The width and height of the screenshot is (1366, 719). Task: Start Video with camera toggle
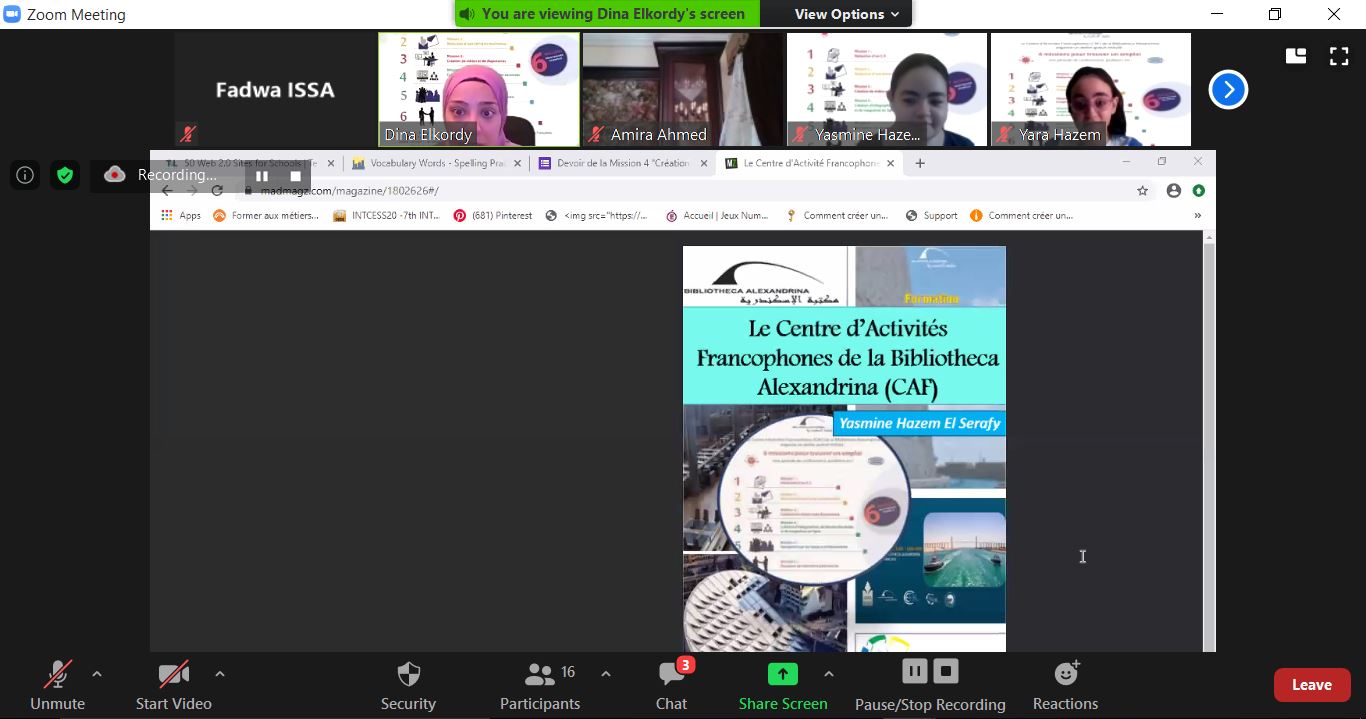[x=173, y=684]
